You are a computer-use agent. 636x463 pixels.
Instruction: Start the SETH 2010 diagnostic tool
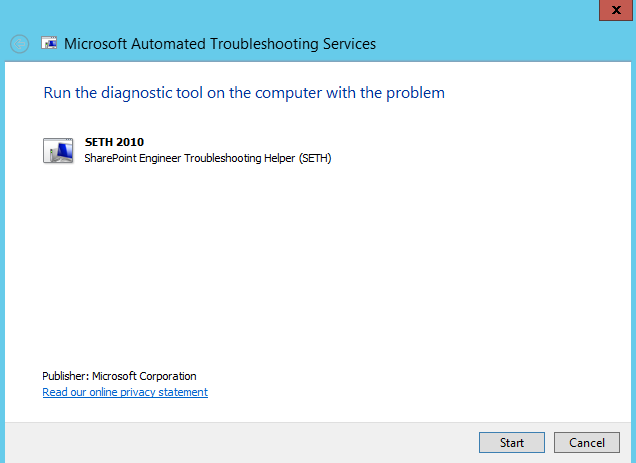(512, 442)
